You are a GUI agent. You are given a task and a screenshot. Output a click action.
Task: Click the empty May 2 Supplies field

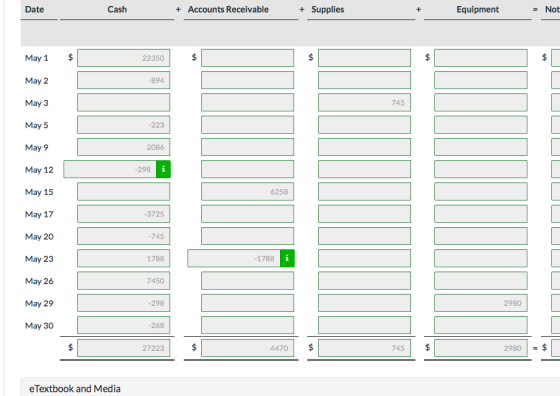pos(364,80)
